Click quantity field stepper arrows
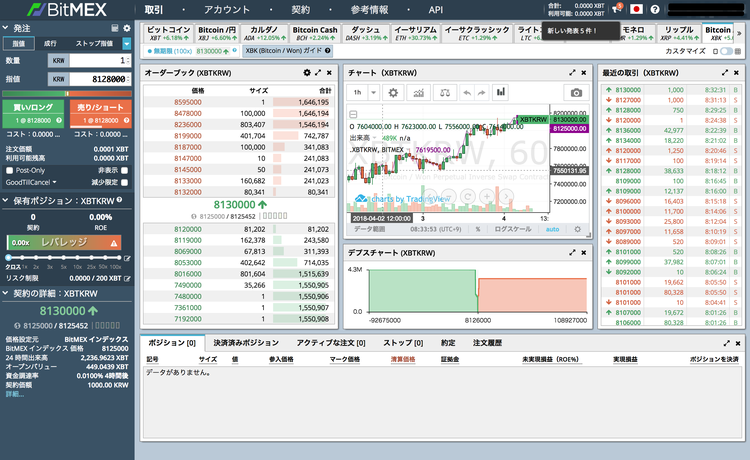The height and width of the screenshot is (460, 750). [128, 60]
